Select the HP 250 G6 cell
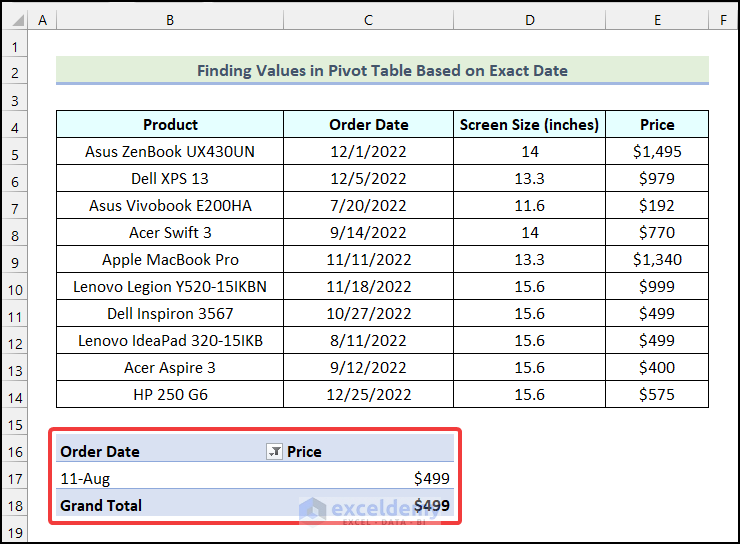The width and height of the screenshot is (740, 544). pos(170,395)
